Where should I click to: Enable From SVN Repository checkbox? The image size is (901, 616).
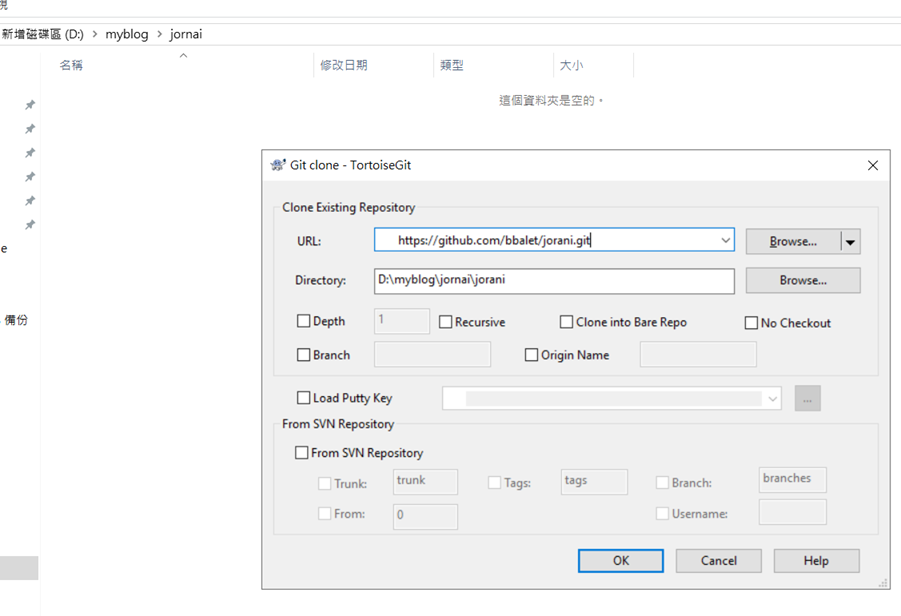pos(302,453)
